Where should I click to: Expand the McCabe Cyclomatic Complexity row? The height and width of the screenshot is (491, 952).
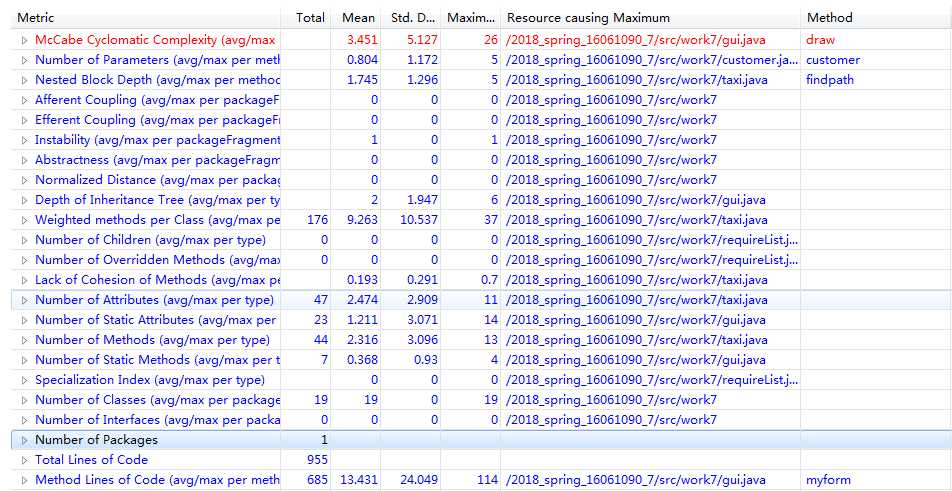pos(24,41)
